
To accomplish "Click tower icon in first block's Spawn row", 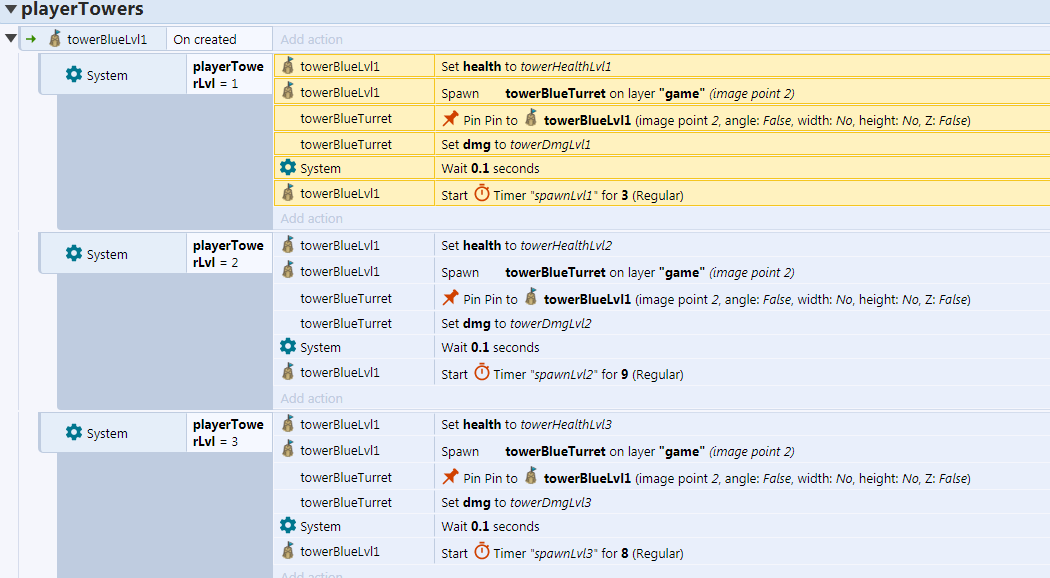I will tap(288, 91).
